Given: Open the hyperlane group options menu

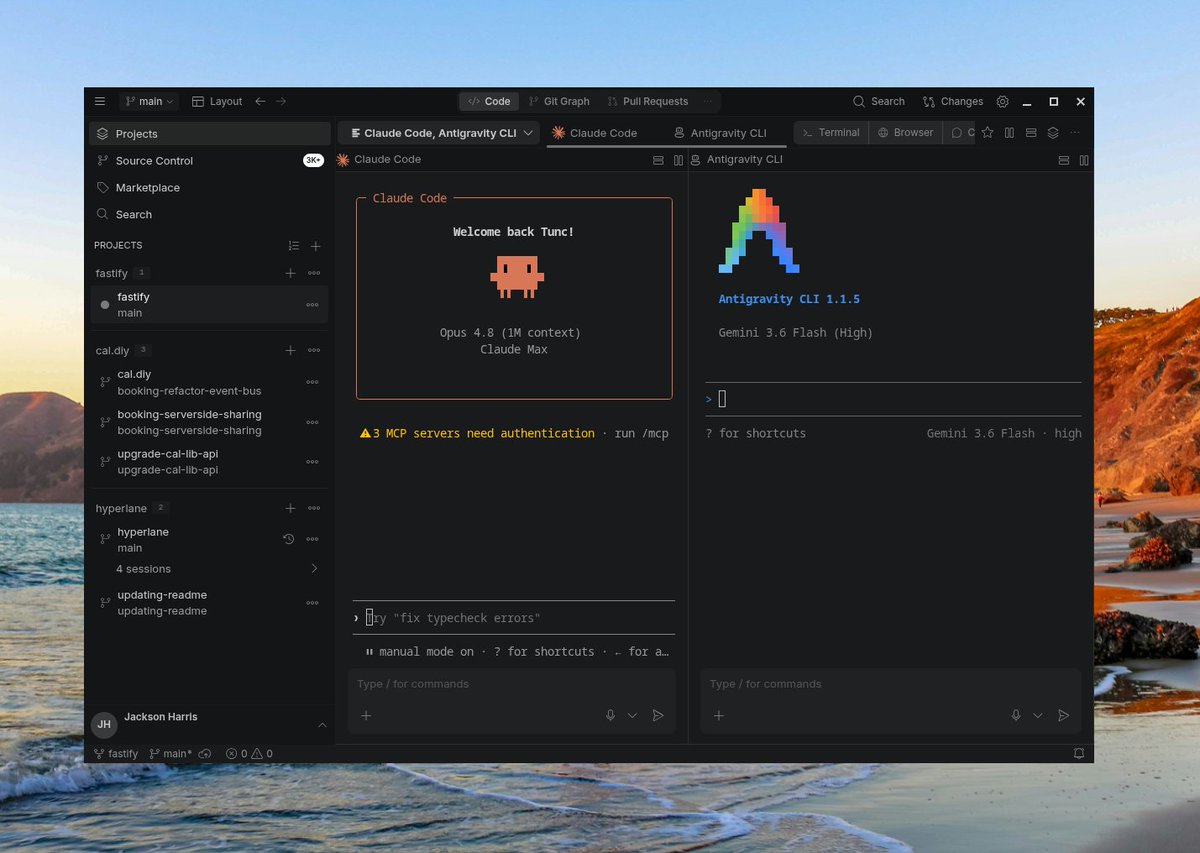Looking at the screenshot, I should 314,508.
